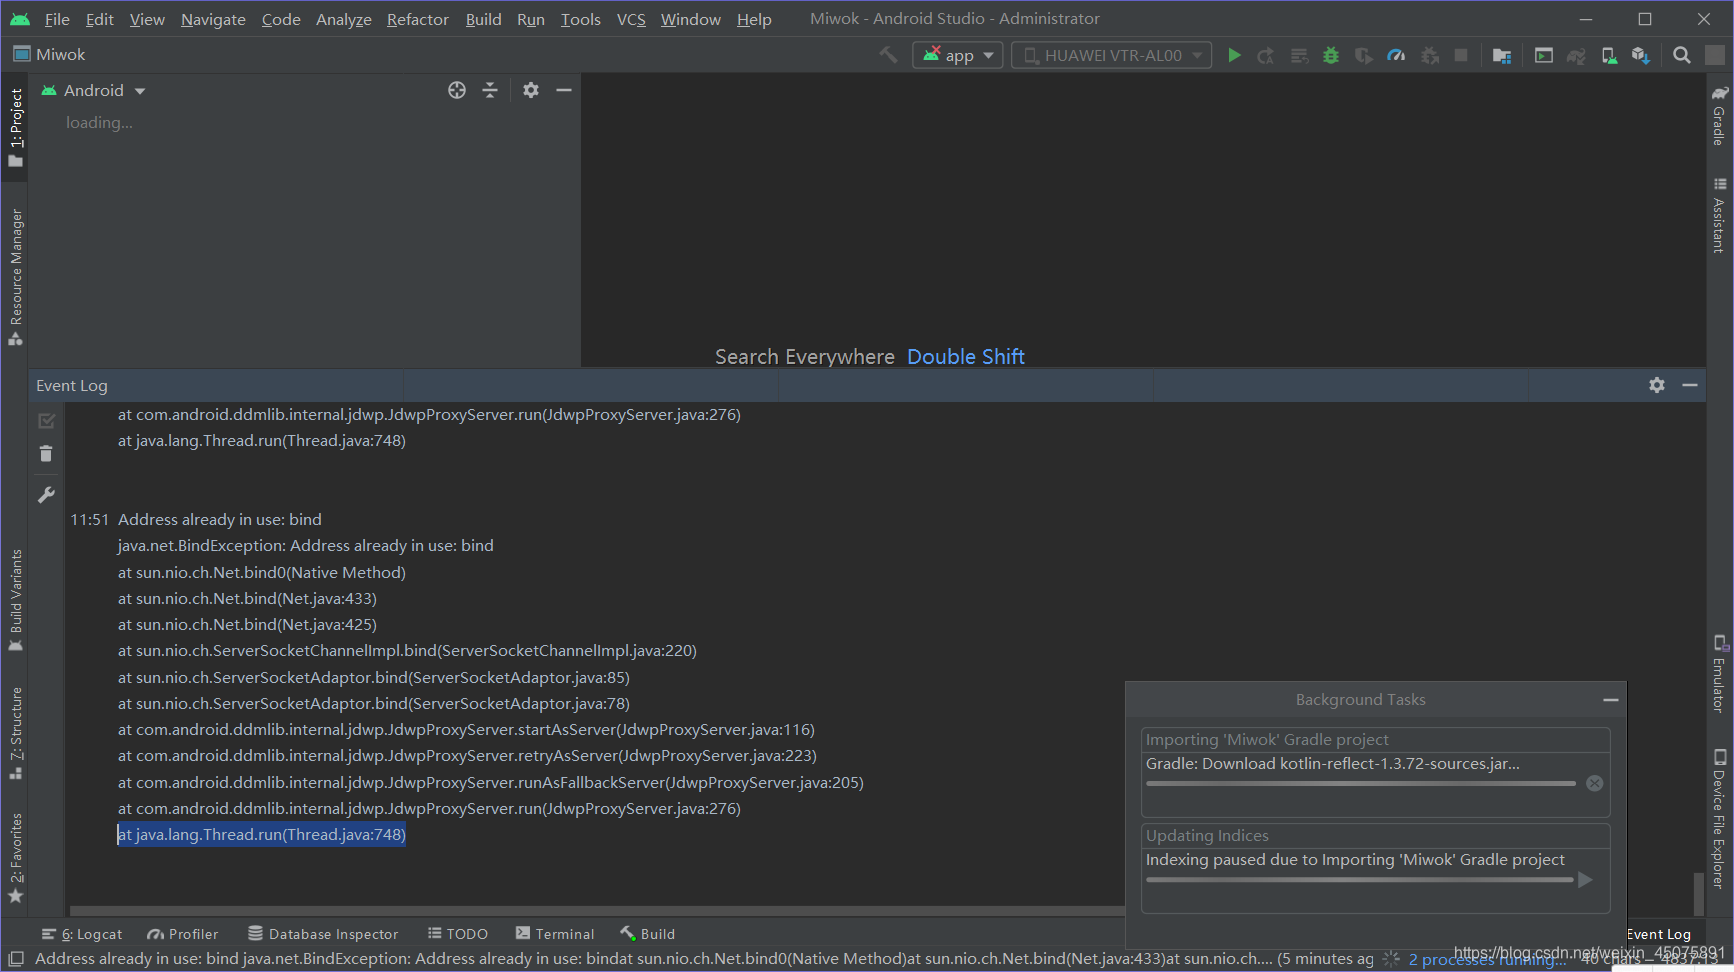Open the HUAWEI VTR-AL00 device dropdown
Screen dimensions: 1734x972
1112,55
